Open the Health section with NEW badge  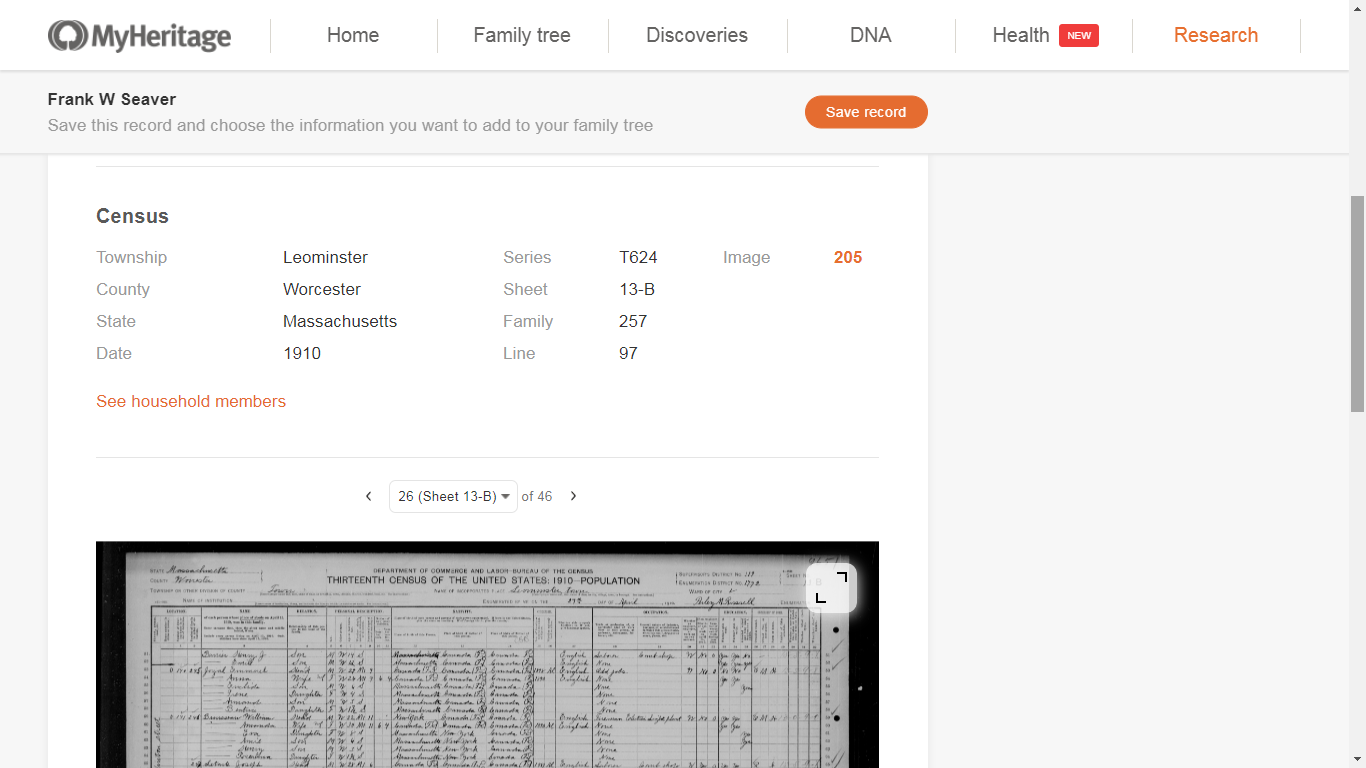(x=1020, y=35)
